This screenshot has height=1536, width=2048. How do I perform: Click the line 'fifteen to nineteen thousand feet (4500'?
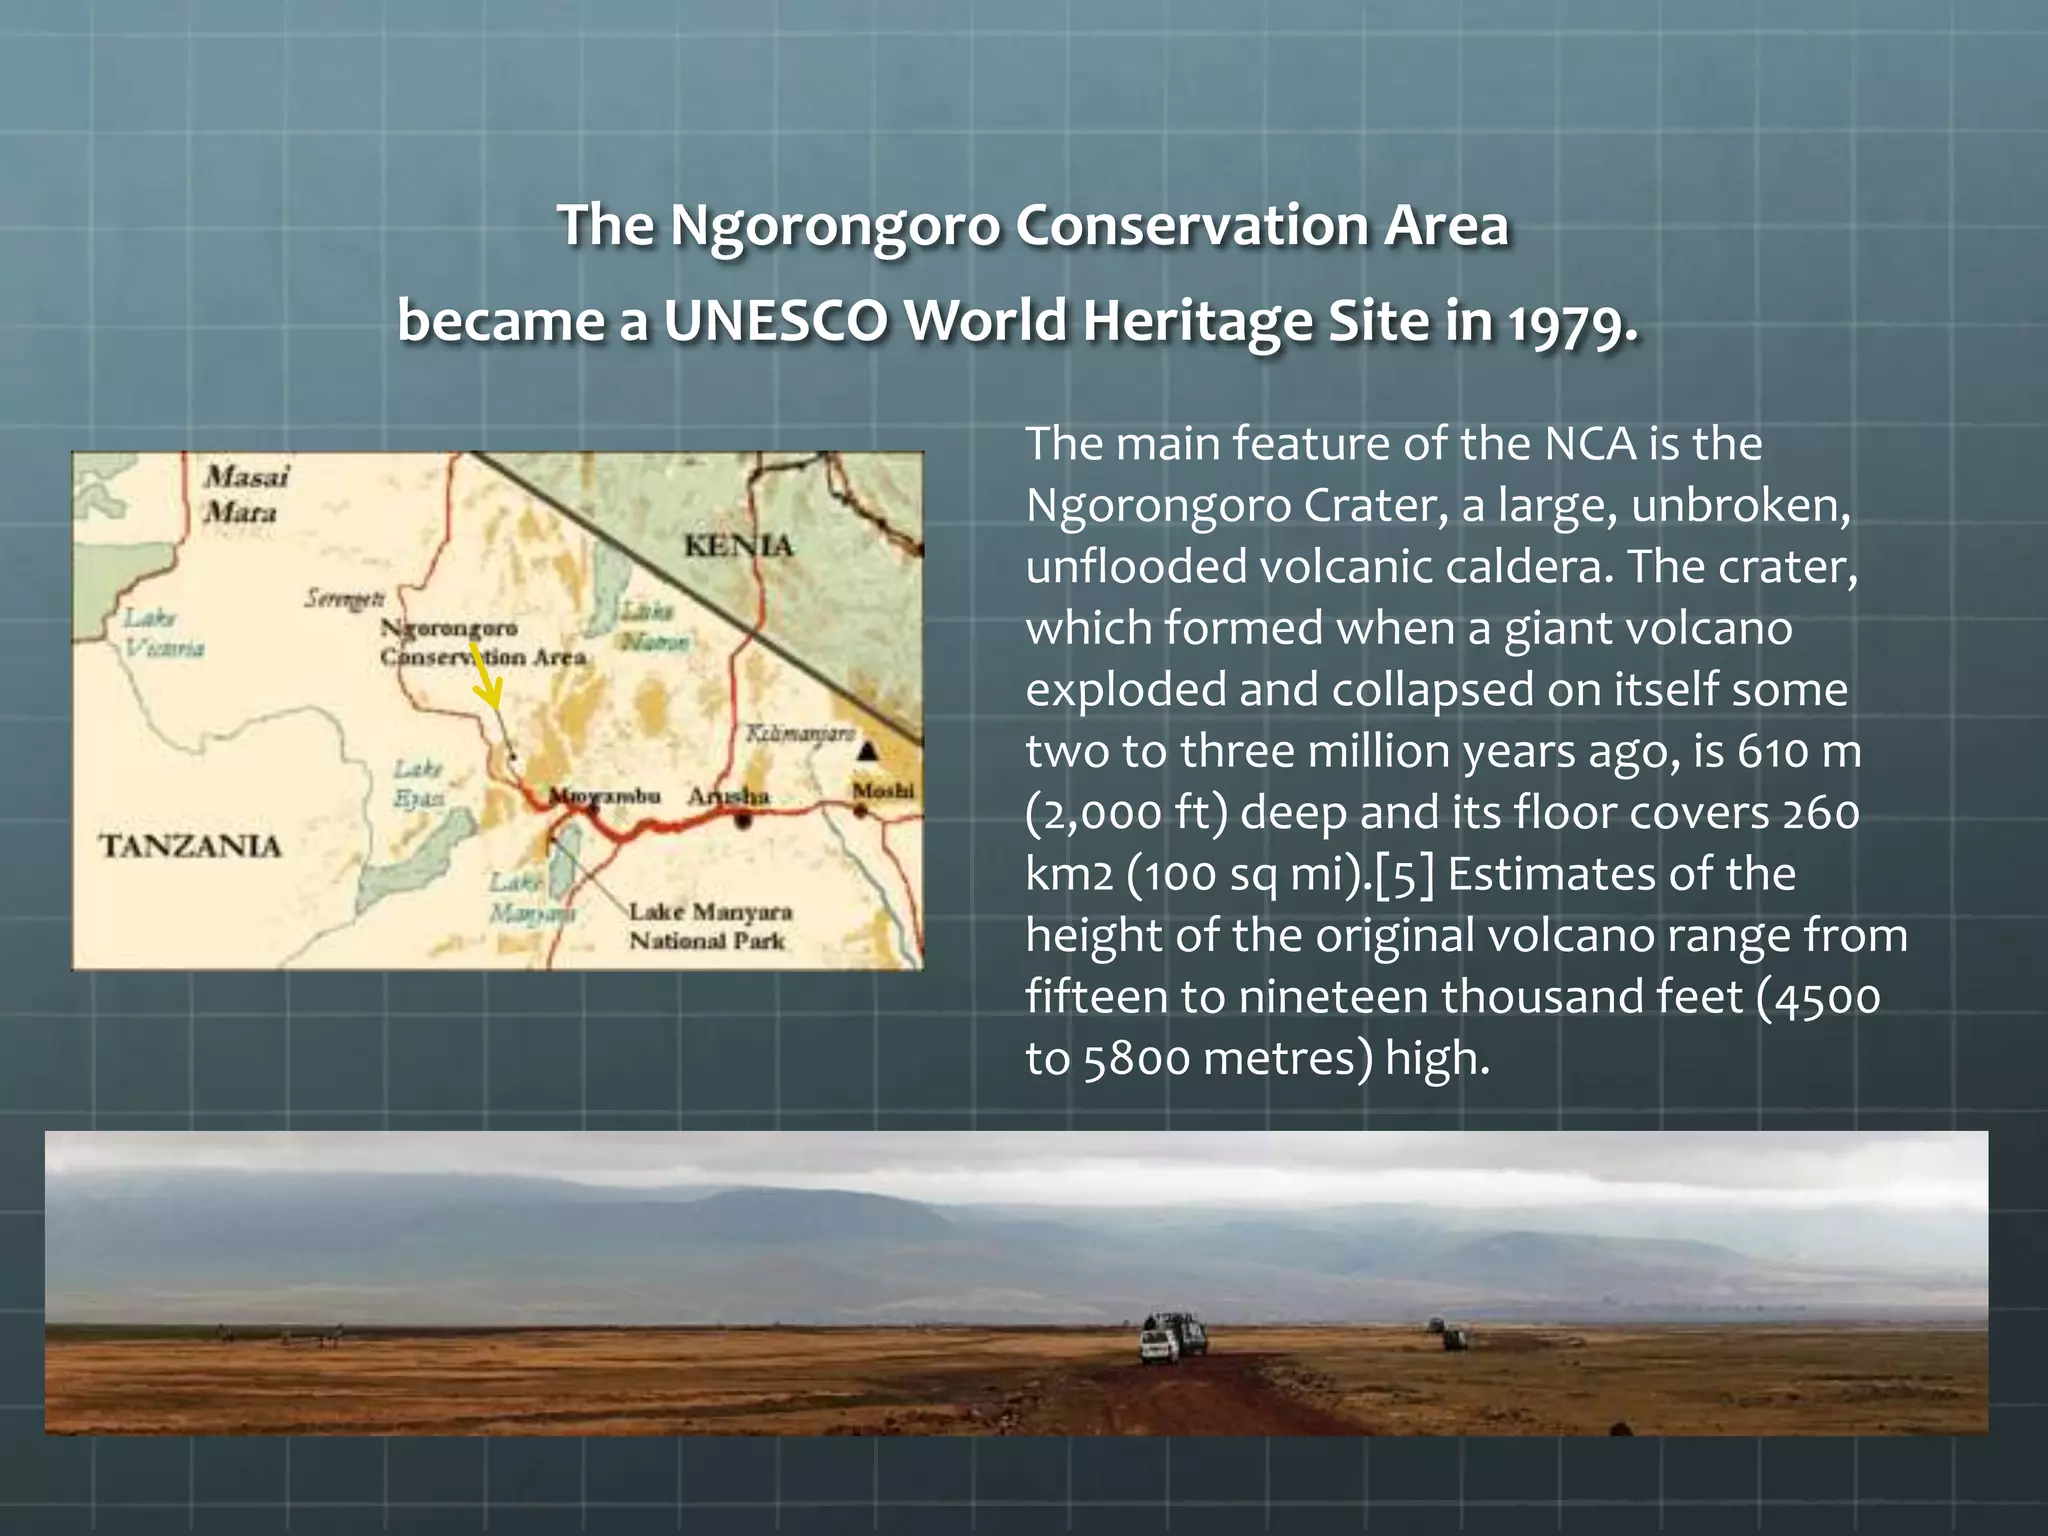point(1453,998)
